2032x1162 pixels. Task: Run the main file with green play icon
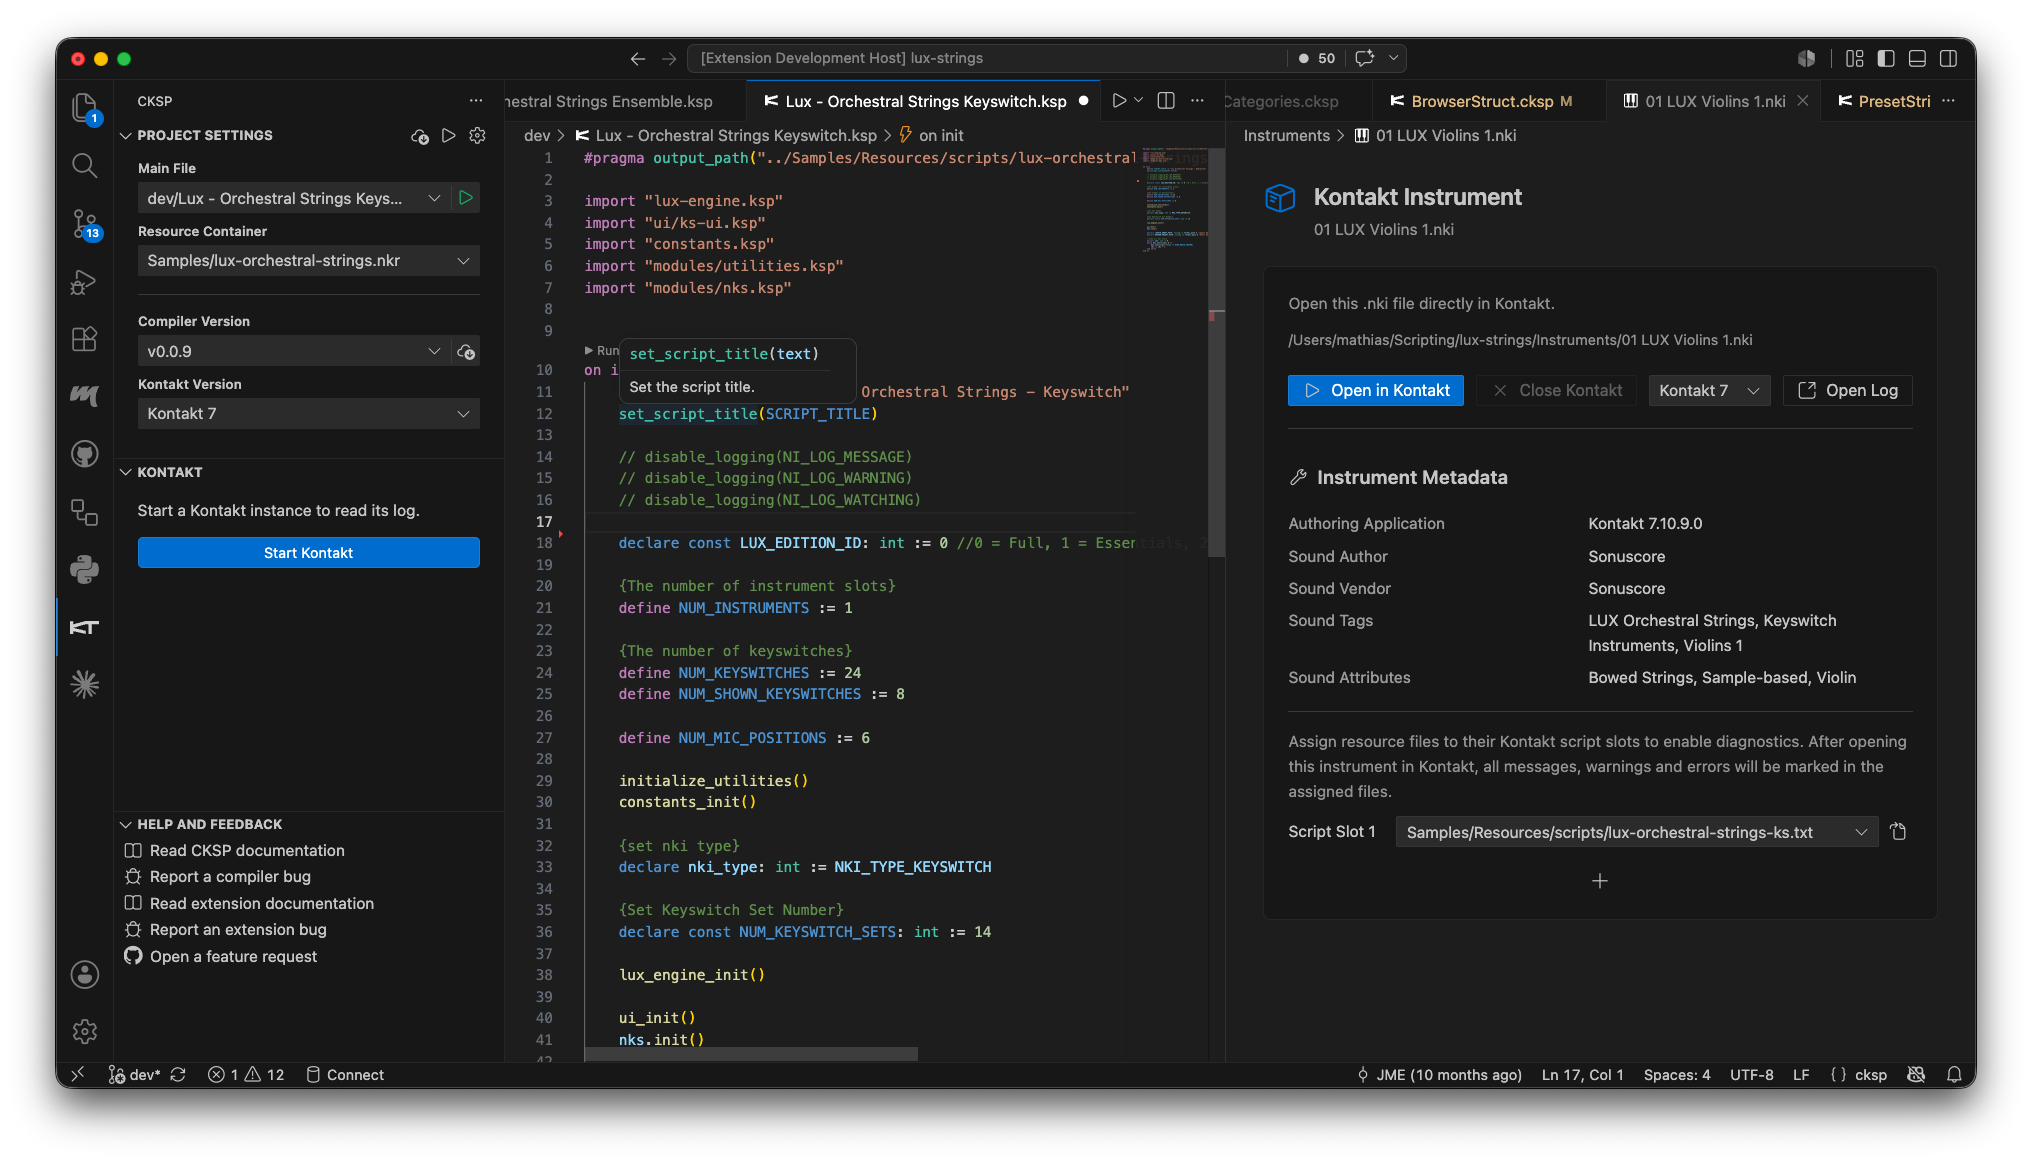pos(466,198)
